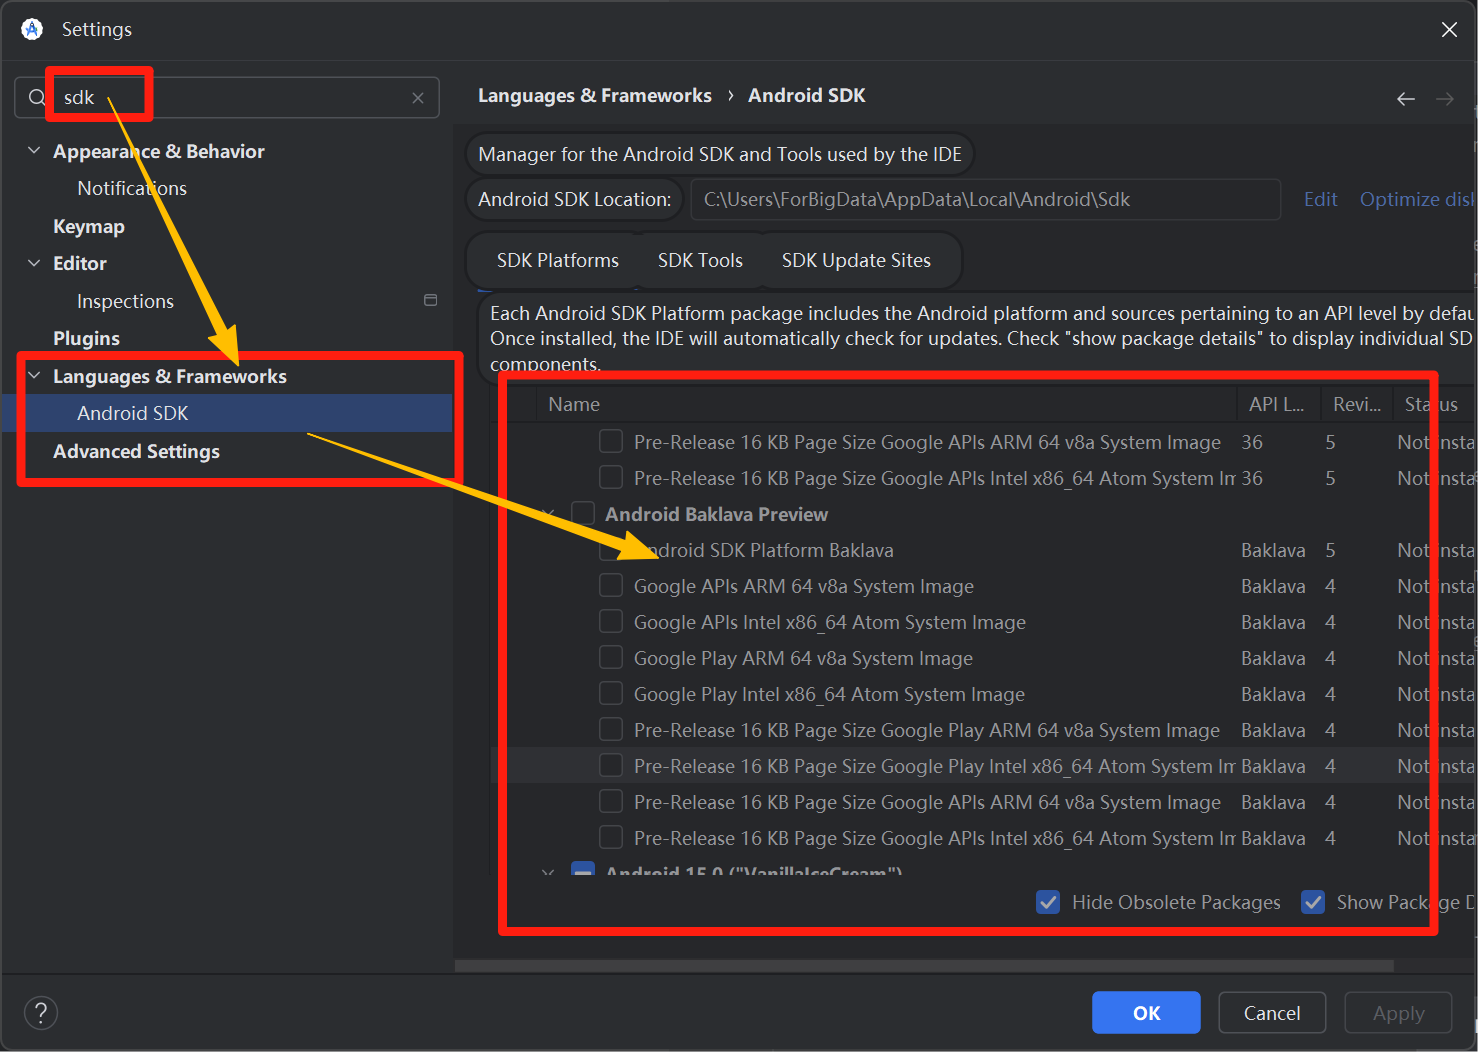Check Google APIs Intel x86_64 Atom System Image
This screenshot has width=1478, height=1052.
611,621
